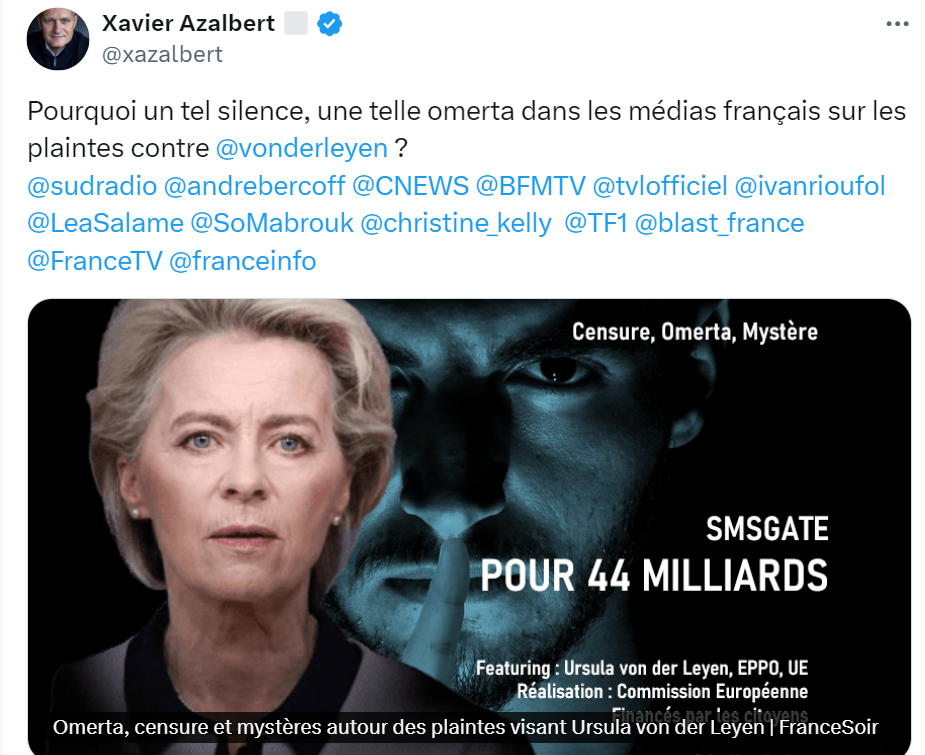Open the @franceinfo mention
Image resolution: width=925 pixels, height=755 pixels.
[x=242, y=261]
